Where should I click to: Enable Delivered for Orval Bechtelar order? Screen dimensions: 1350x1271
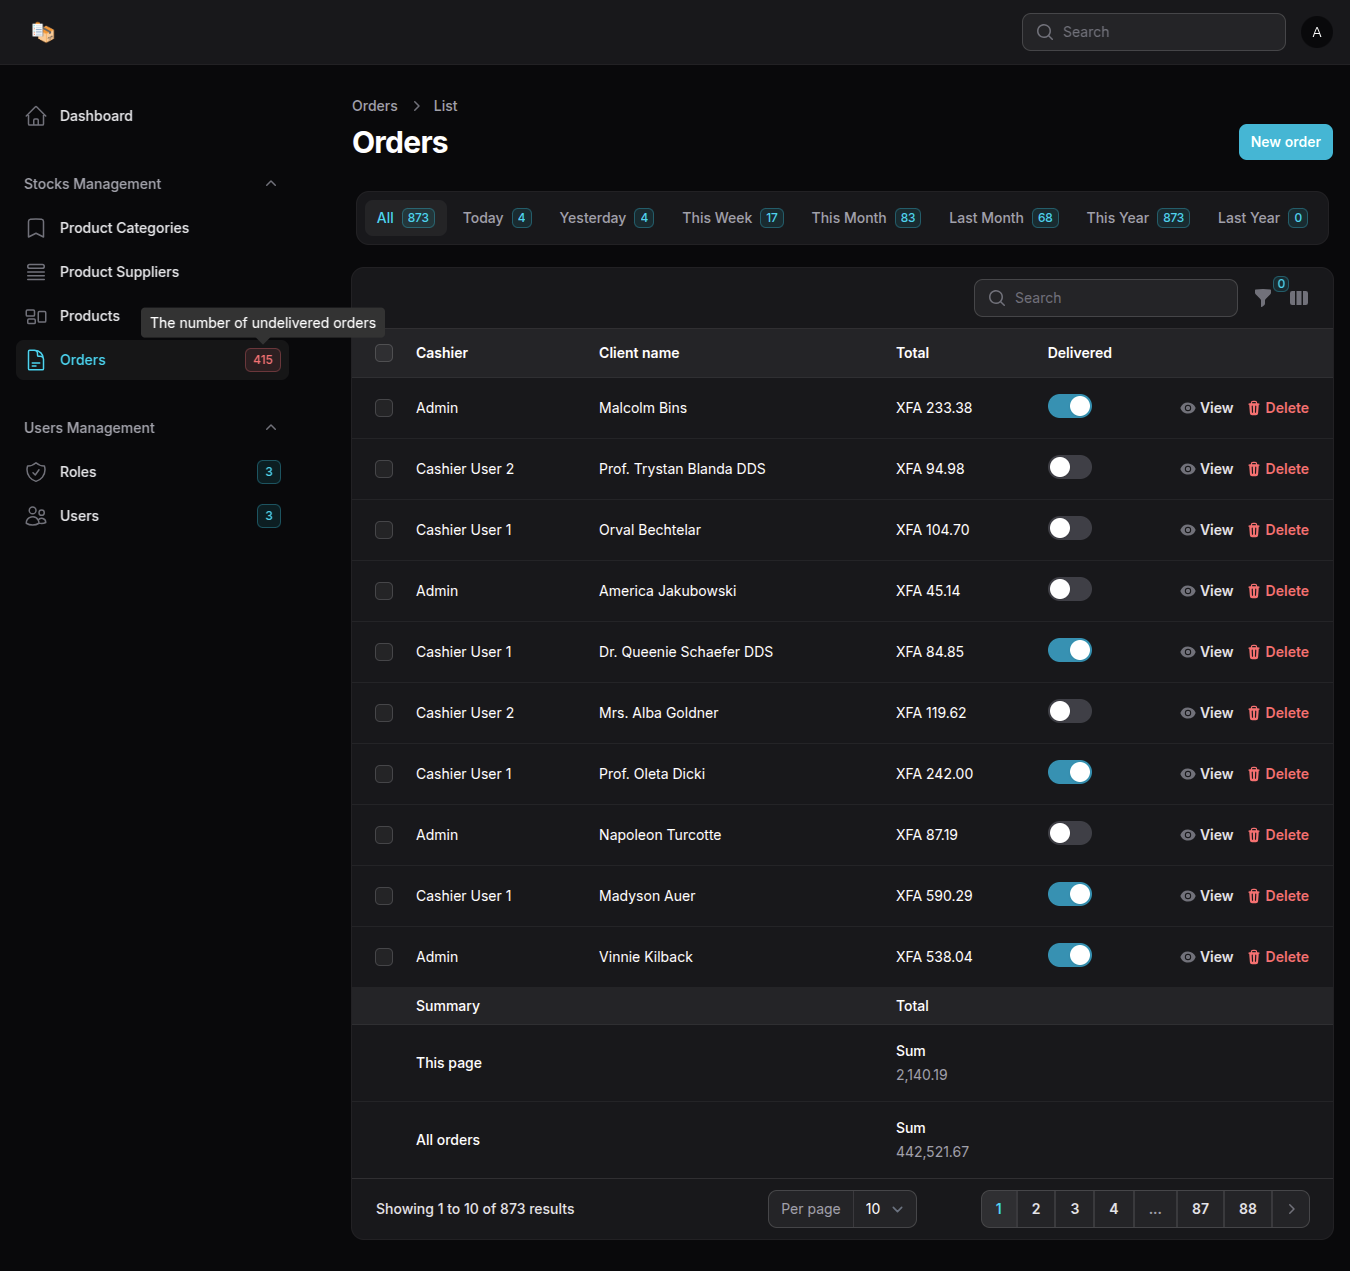[x=1069, y=529]
